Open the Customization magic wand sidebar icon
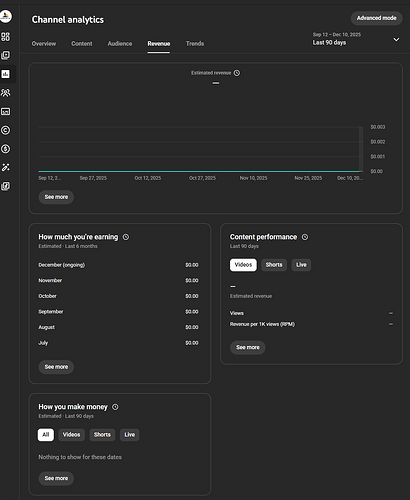410x500 pixels. click(5, 167)
